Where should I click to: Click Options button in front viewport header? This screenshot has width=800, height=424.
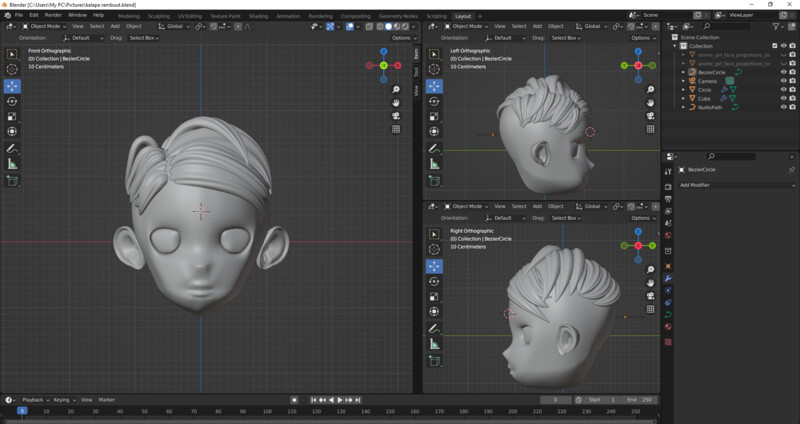[x=402, y=37]
